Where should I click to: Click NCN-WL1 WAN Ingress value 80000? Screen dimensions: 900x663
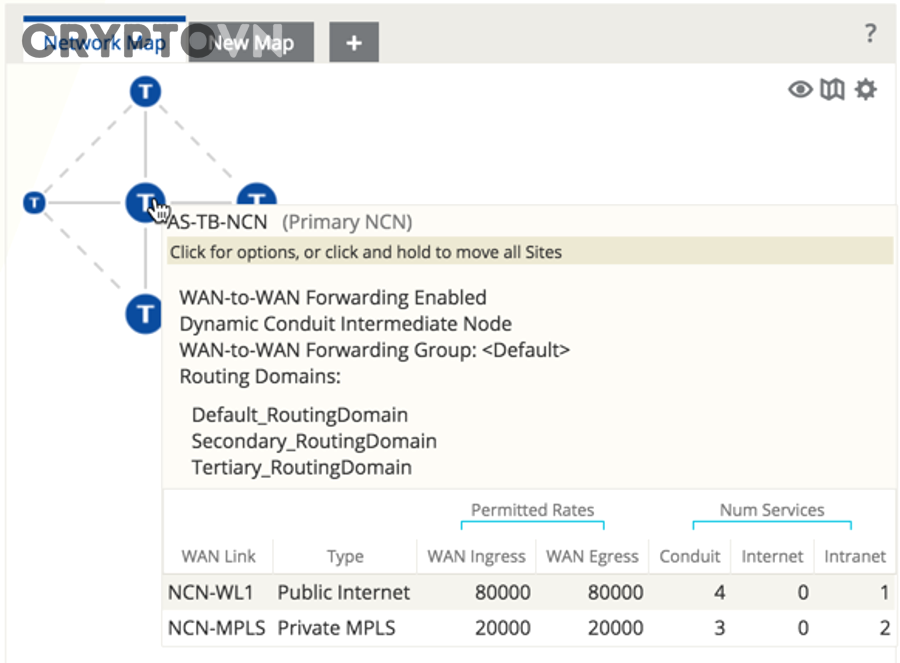coord(502,592)
